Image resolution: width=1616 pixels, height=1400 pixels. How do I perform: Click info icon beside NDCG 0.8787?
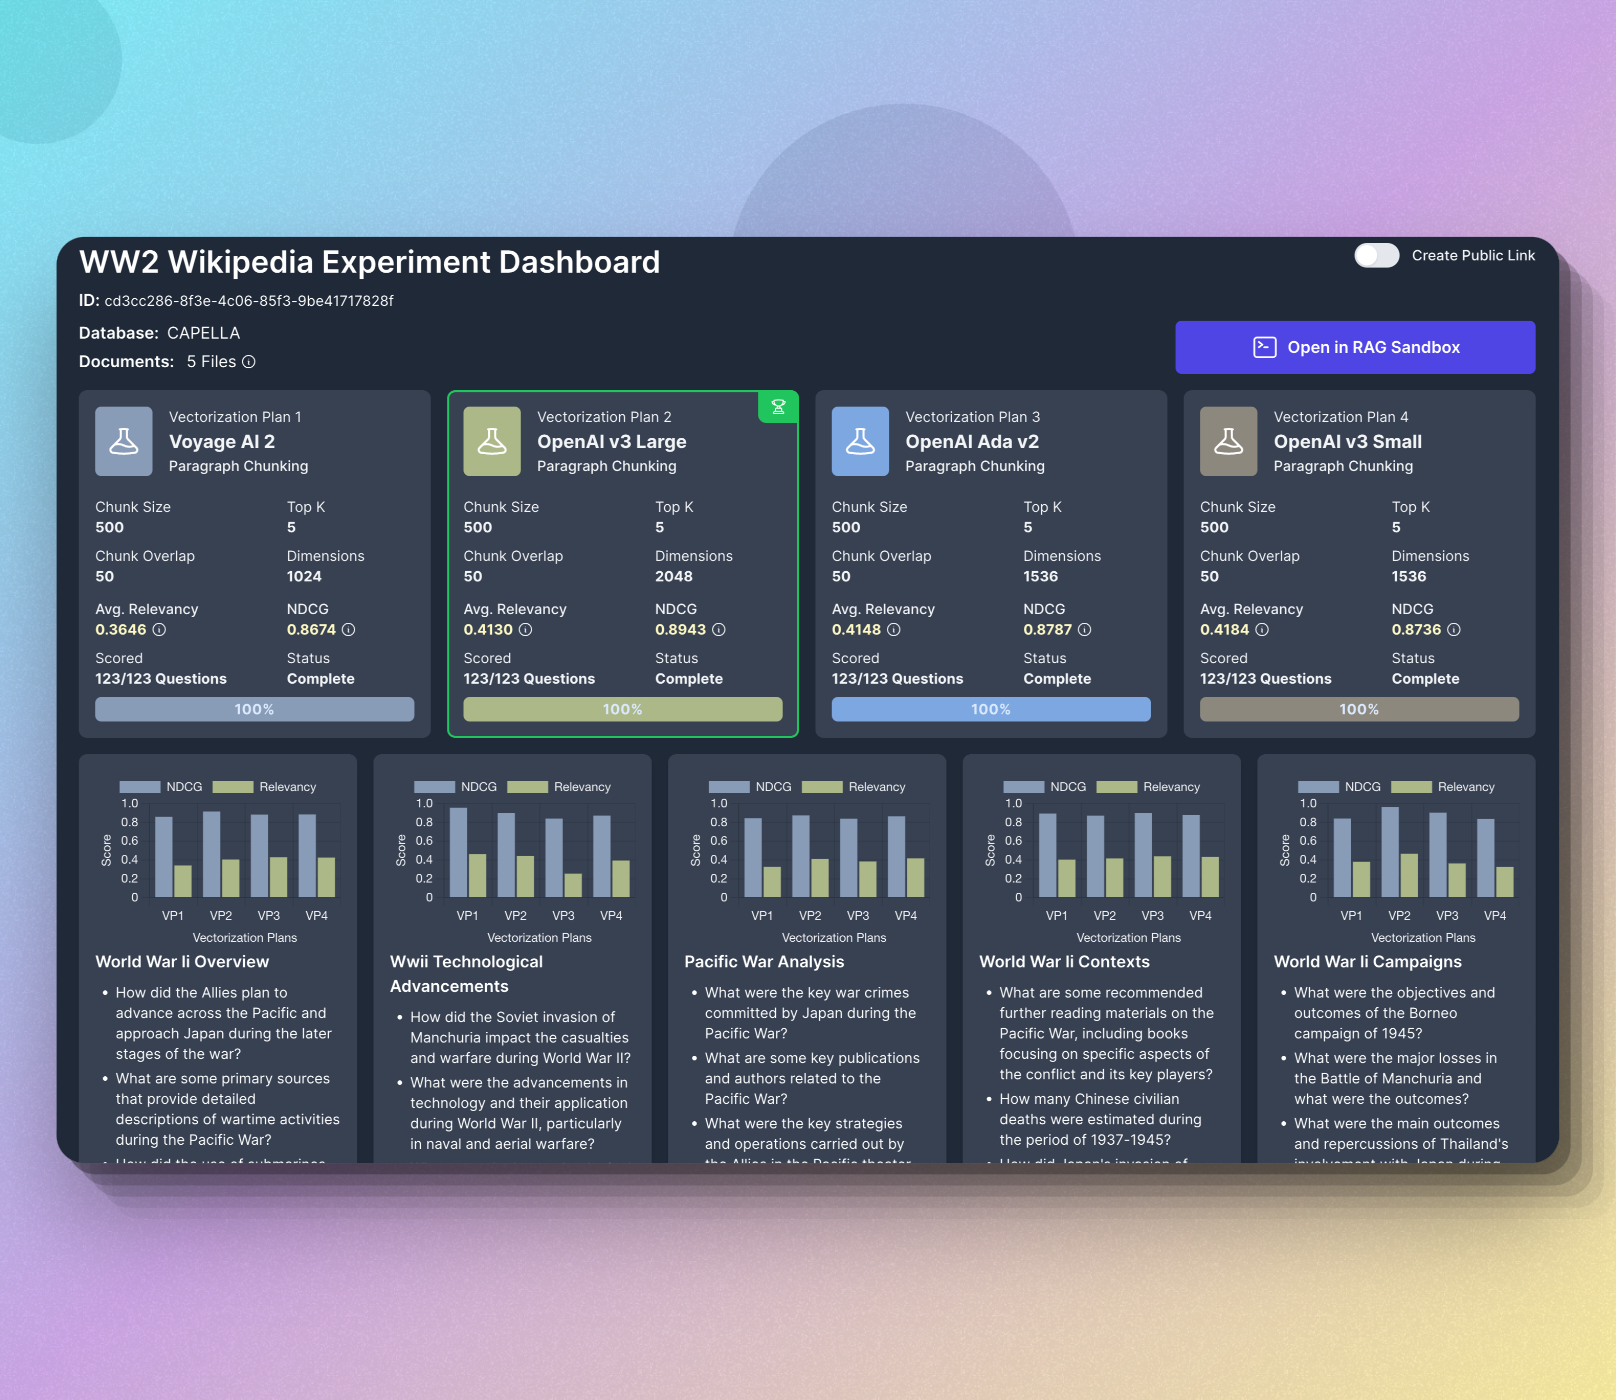1084,630
